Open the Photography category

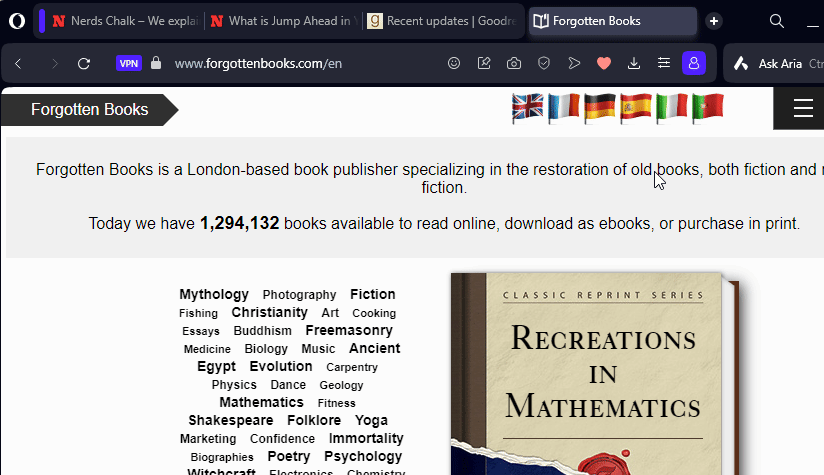300,295
